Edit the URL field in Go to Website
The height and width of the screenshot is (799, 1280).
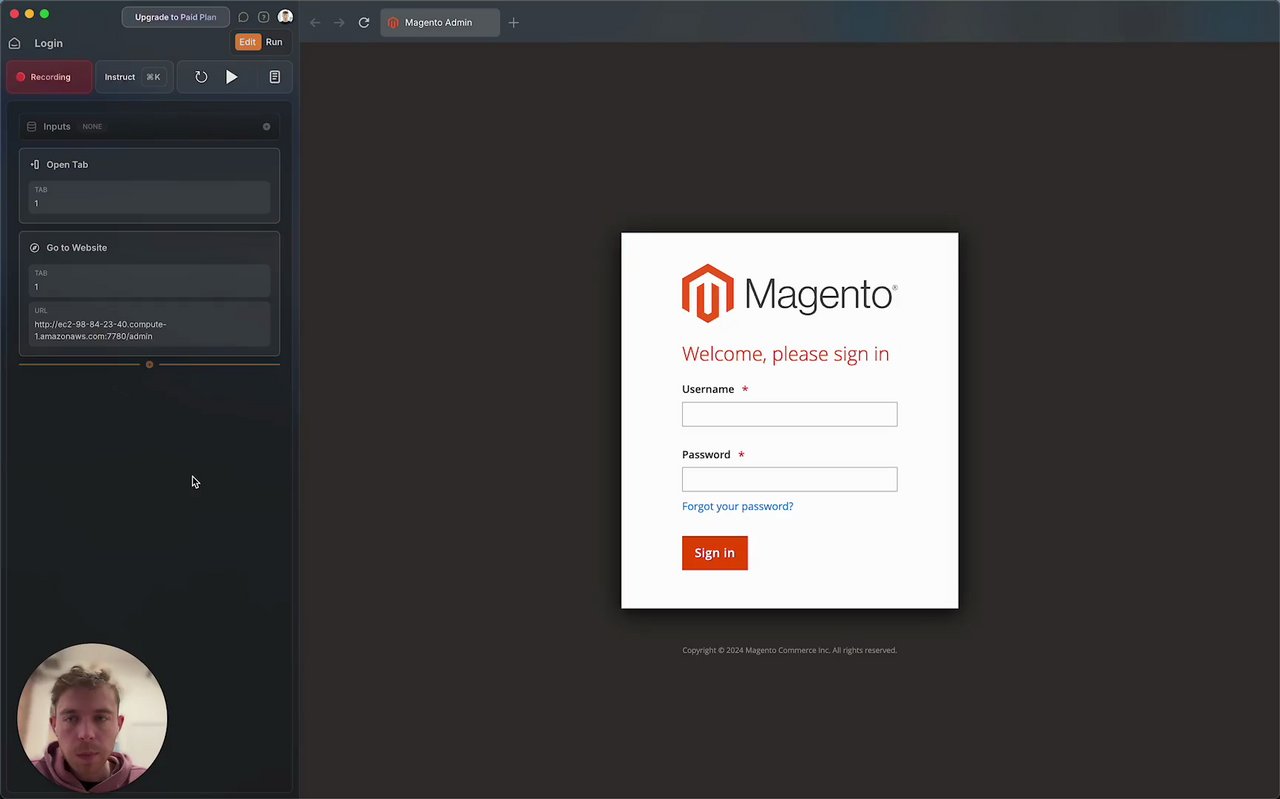coord(149,324)
